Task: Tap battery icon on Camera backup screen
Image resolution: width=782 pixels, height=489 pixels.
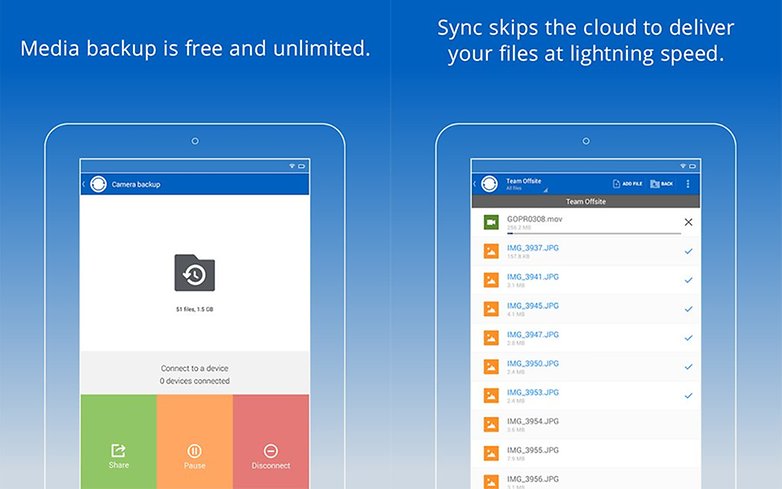Action: click(302, 166)
